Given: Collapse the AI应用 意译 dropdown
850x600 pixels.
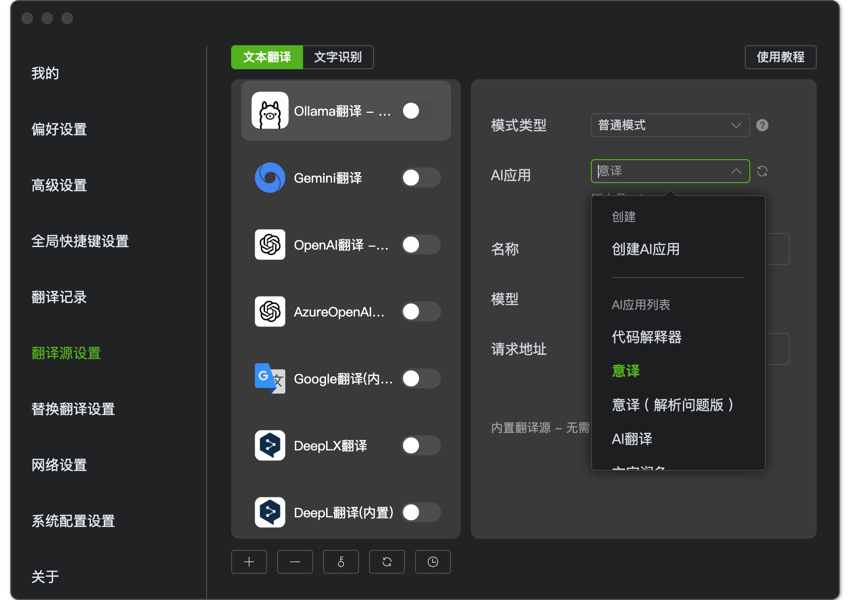Looking at the screenshot, I should point(670,171).
